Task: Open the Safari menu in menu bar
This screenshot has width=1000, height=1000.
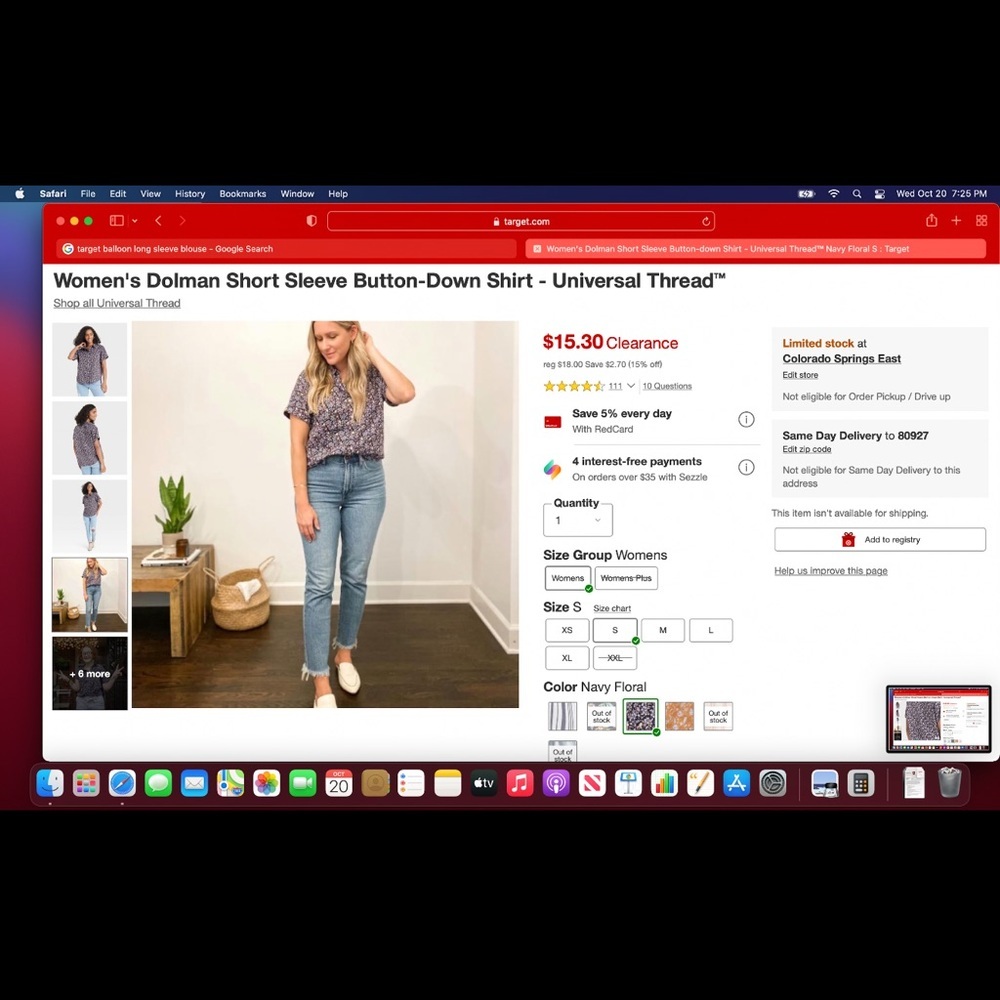Action: point(53,194)
